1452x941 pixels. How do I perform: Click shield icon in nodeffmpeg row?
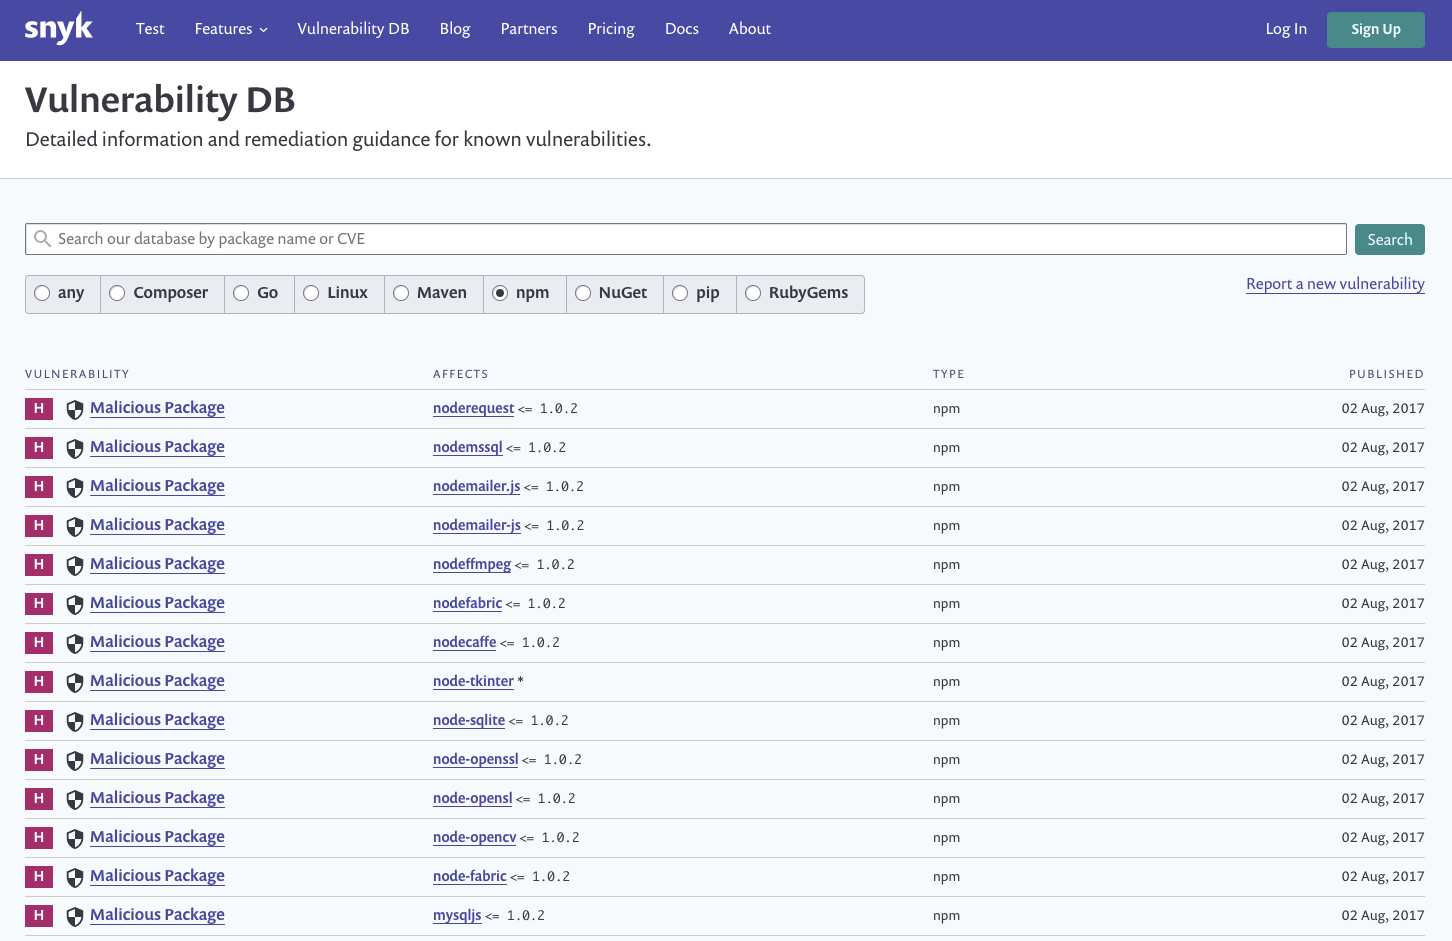pos(75,566)
